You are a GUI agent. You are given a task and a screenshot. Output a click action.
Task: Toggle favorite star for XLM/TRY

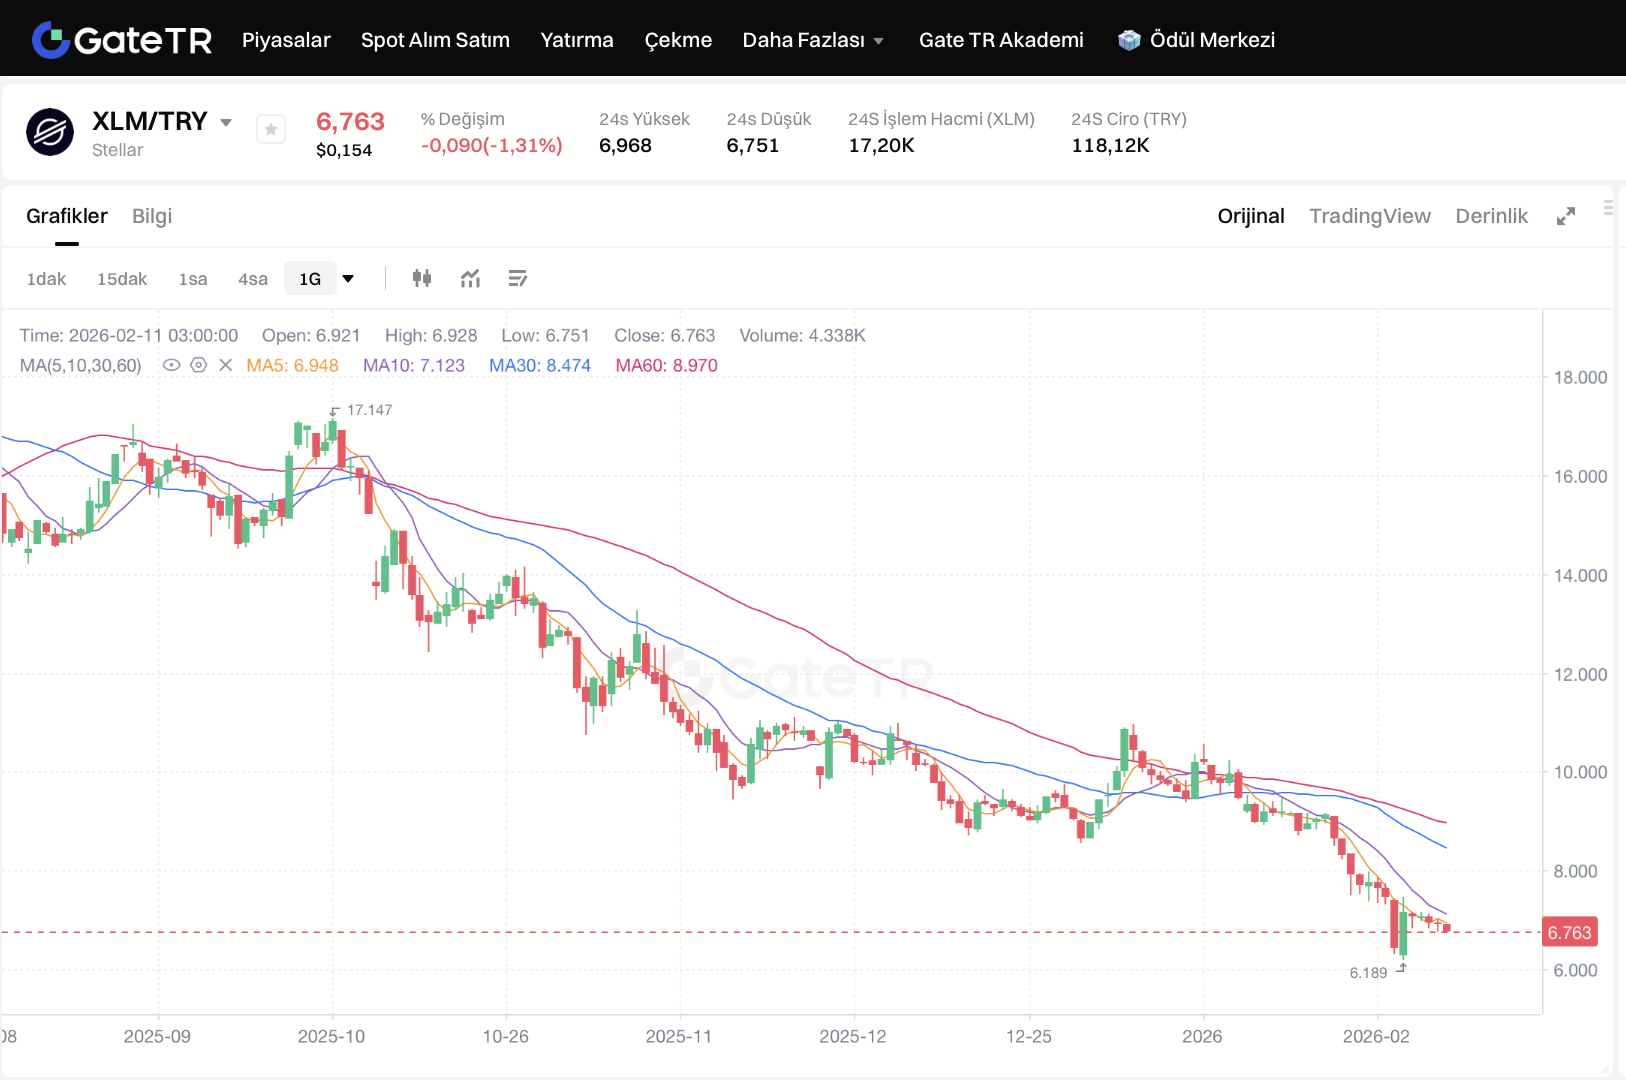(x=271, y=129)
